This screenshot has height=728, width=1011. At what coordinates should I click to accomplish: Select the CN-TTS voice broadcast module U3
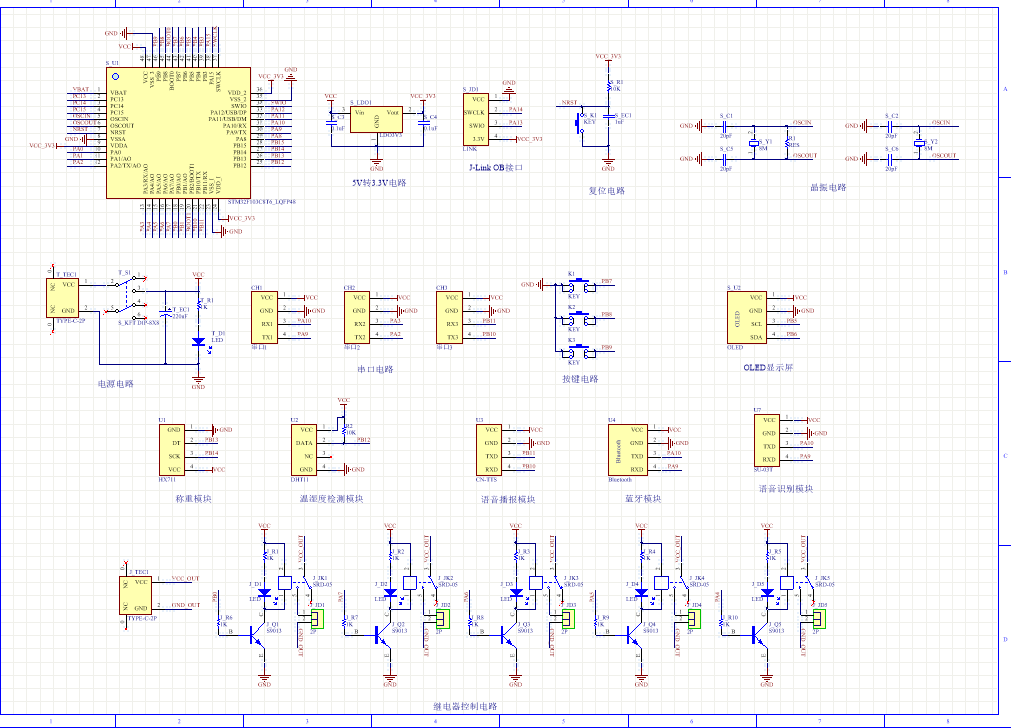[489, 449]
